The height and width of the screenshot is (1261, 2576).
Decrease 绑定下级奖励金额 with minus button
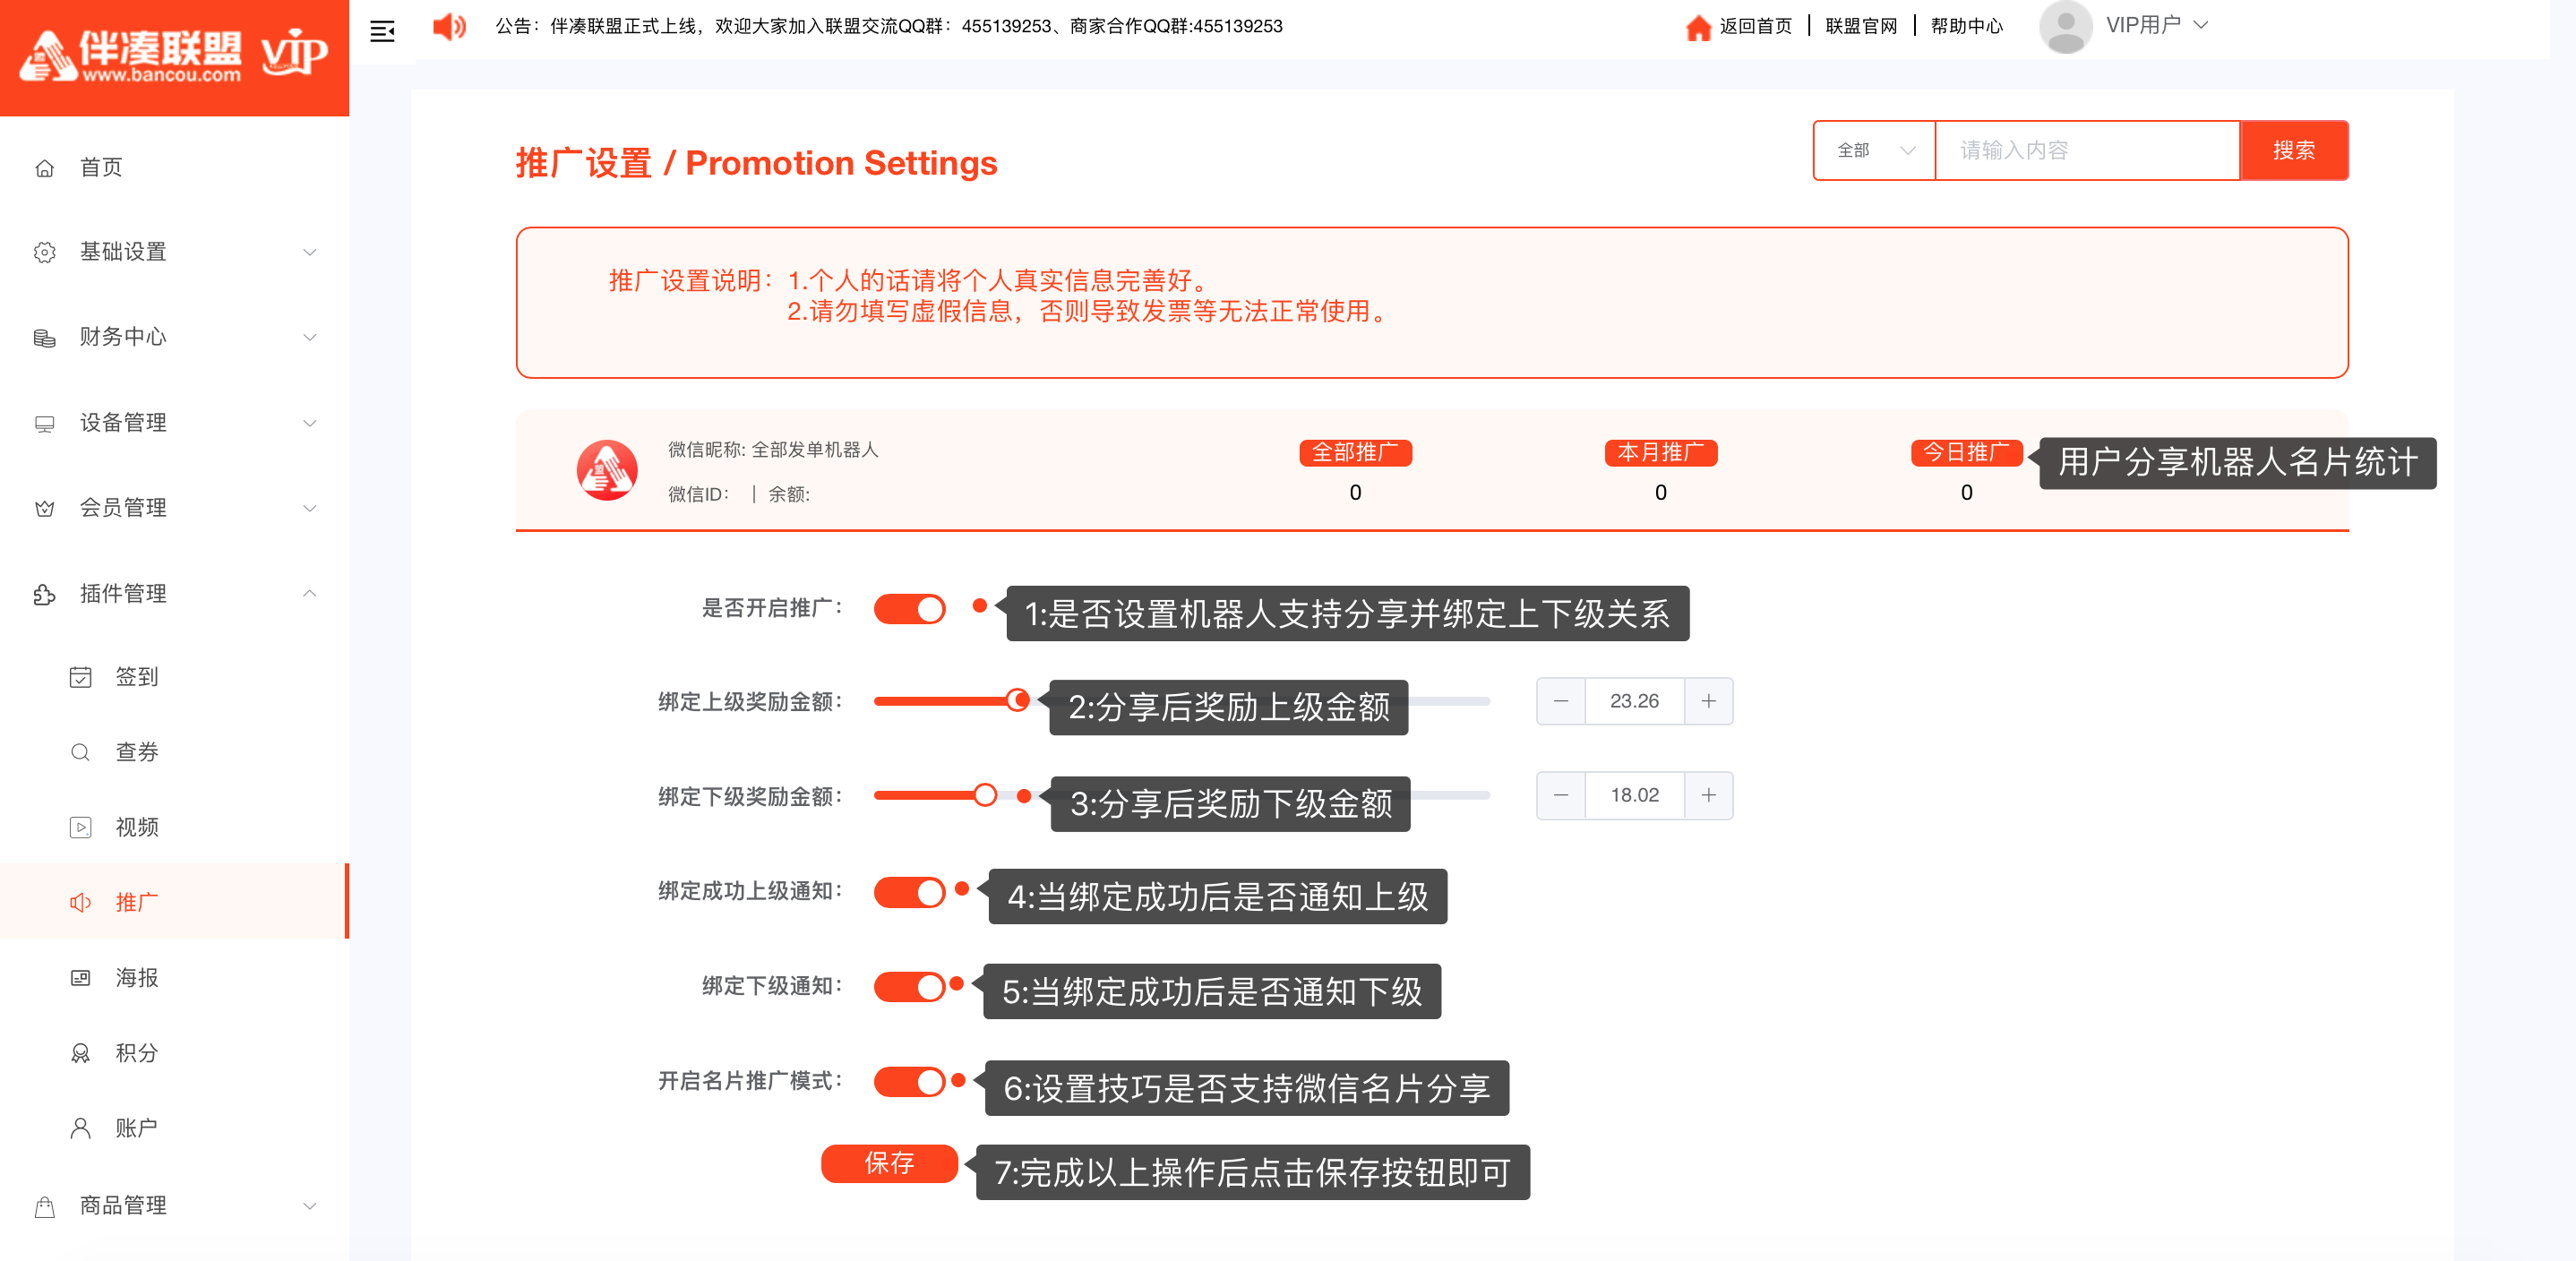(x=1561, y=796)
